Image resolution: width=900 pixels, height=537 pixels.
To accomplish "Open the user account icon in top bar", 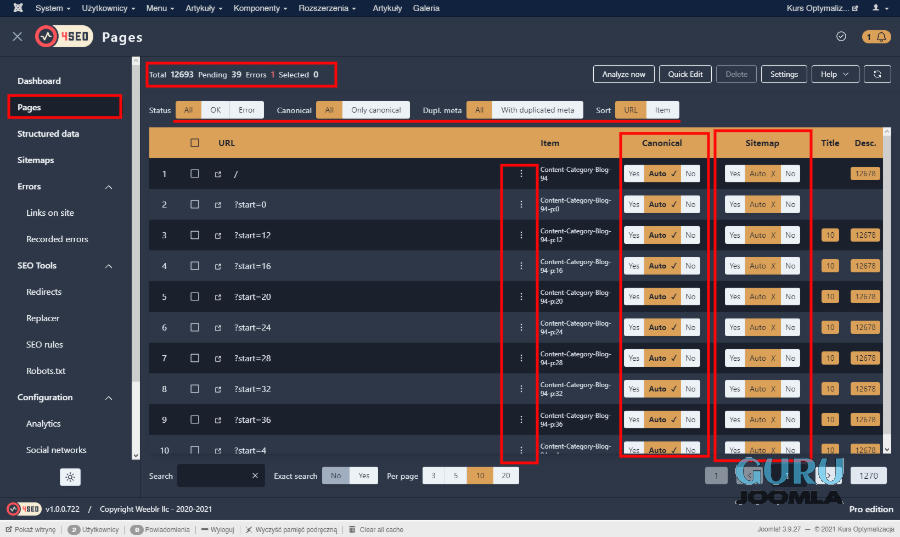I will click(x=876, y=8).
